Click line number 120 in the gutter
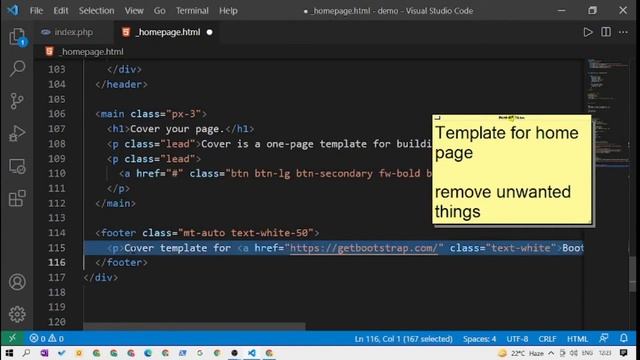The image size is (640, 360). (57, 322)
